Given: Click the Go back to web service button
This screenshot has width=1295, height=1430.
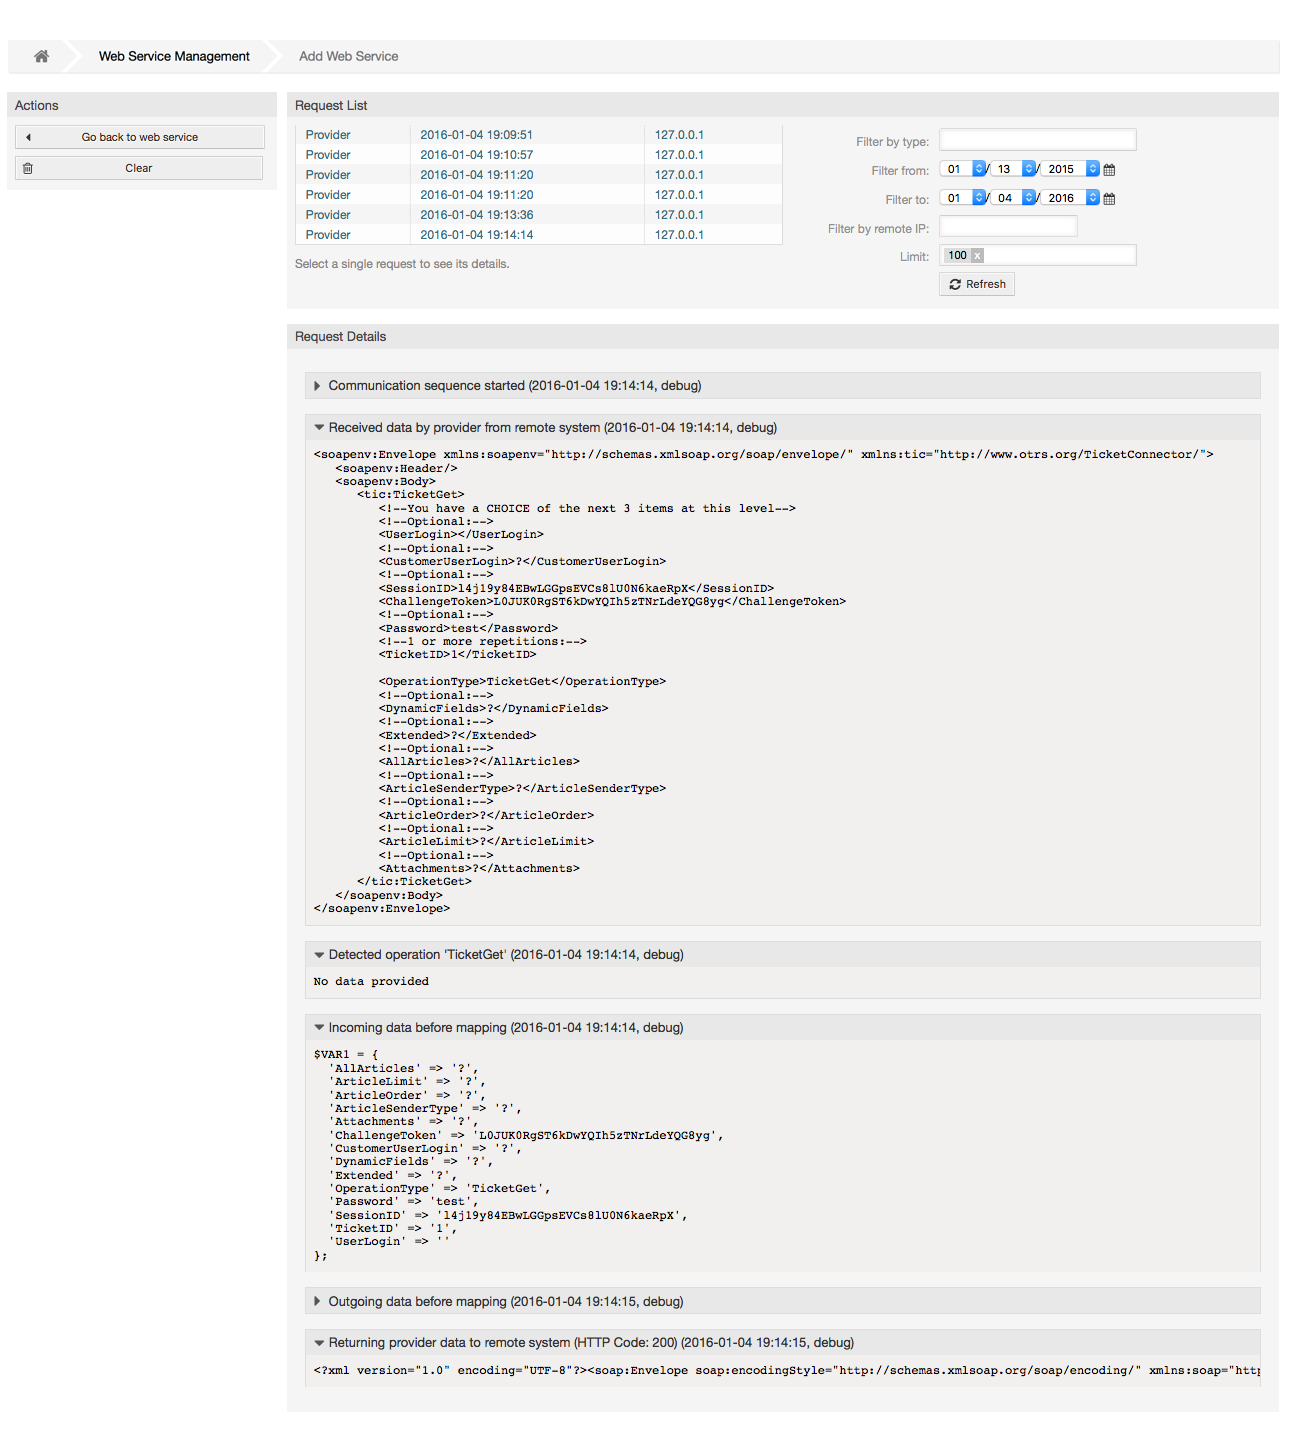Looking at the screenshot, I should tap(139, 136).
